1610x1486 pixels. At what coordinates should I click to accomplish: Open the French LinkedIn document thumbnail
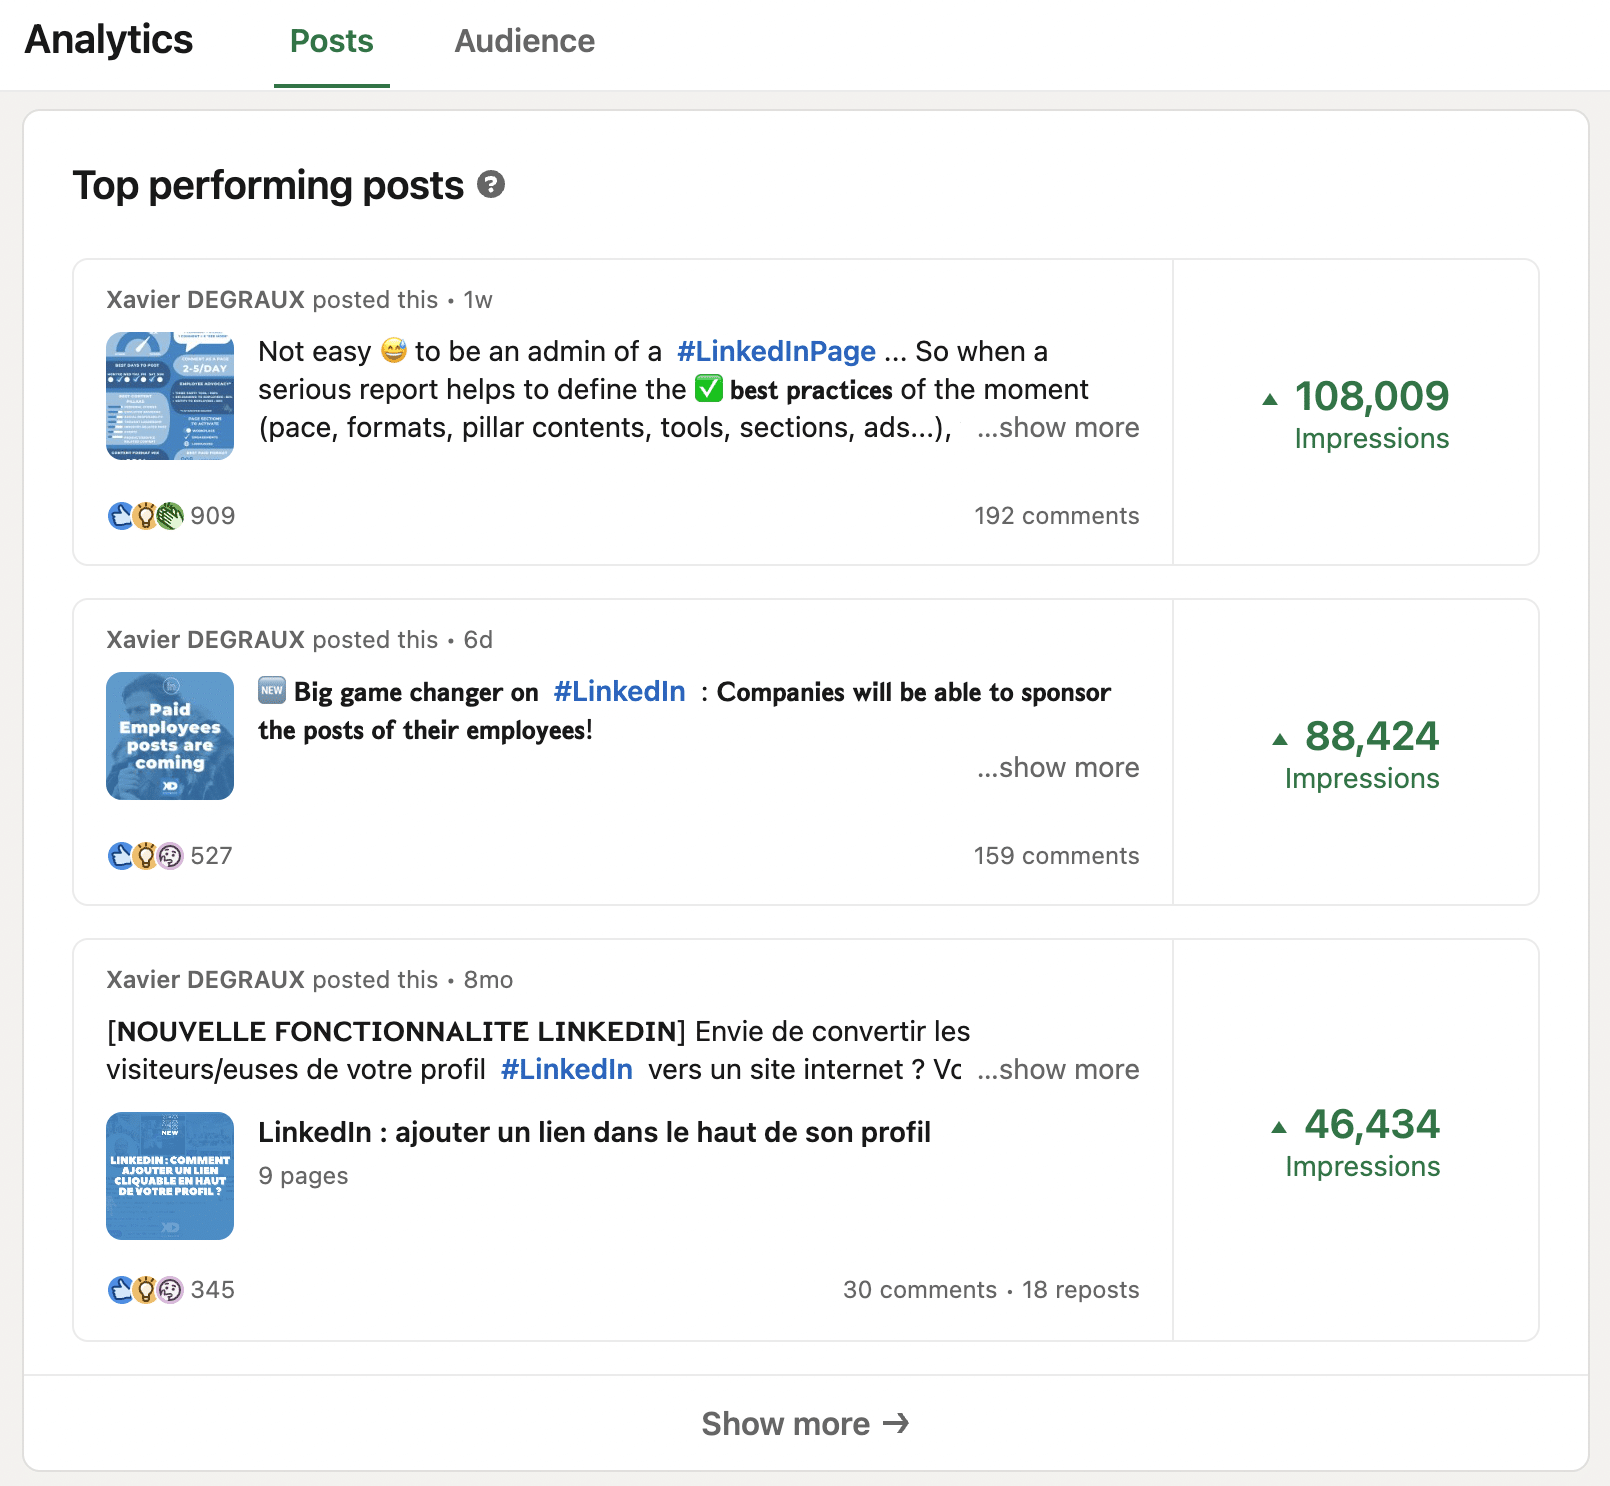pyautogui.click(x=170, y=1176)
